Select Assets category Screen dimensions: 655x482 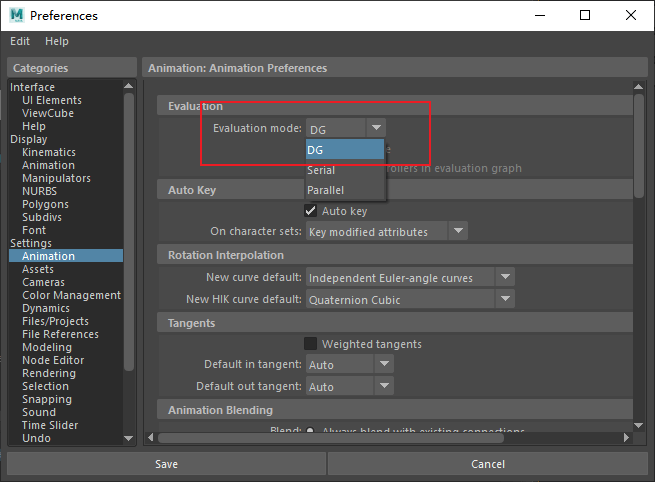tap(38, 269)
